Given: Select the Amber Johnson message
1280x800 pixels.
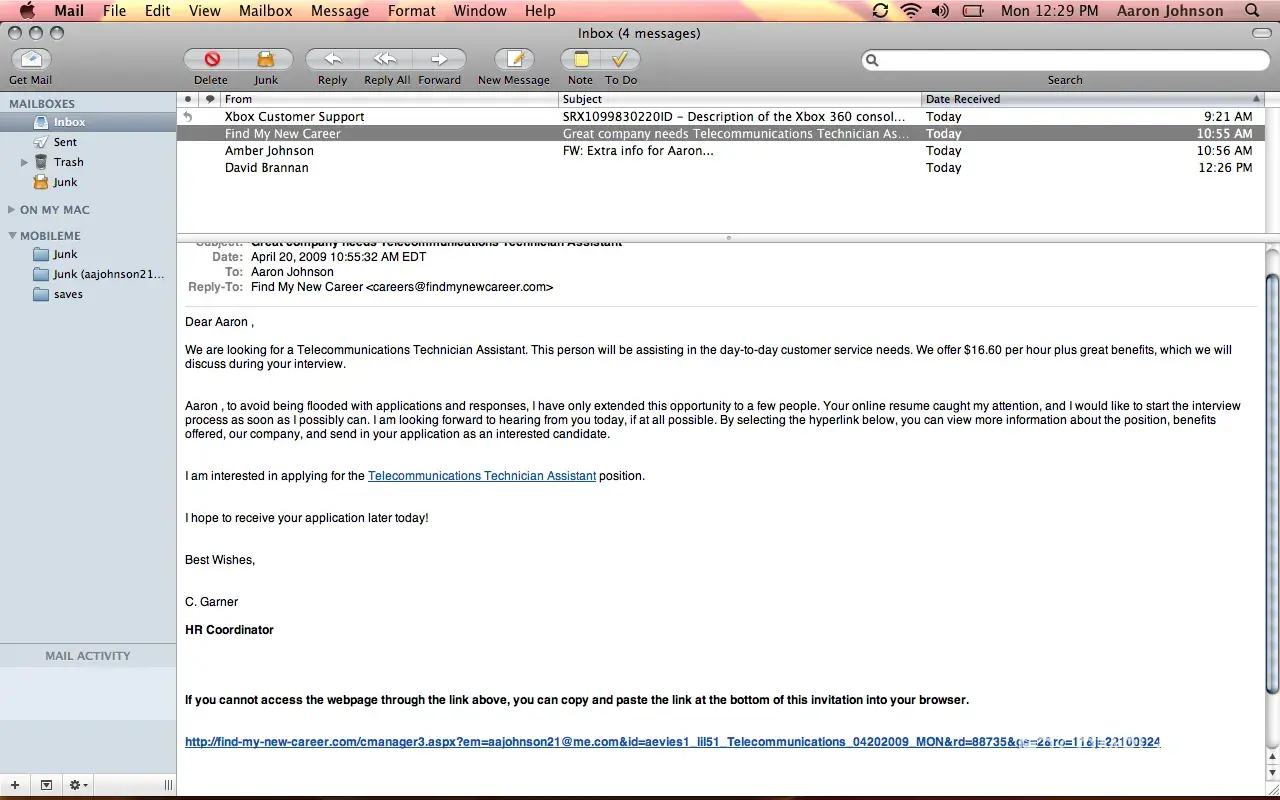Looking at the screenshot, I should [721, 151].
